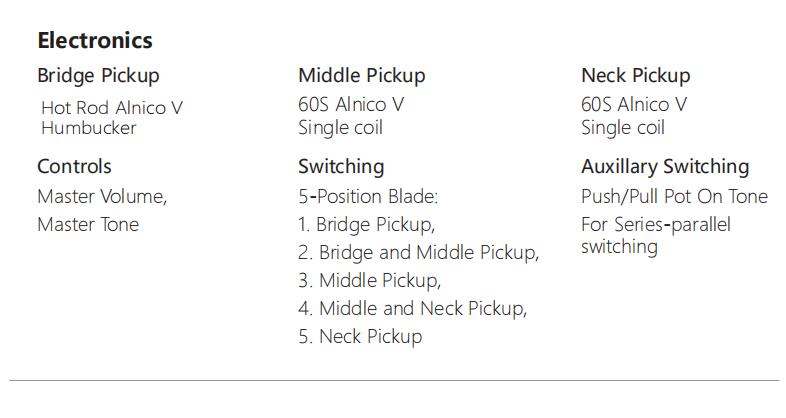Screen dimensions: 786x418
Task: Click 60S Alnico V under Neck Pickup
Action: pyautogui.click(x=634, y=104)
